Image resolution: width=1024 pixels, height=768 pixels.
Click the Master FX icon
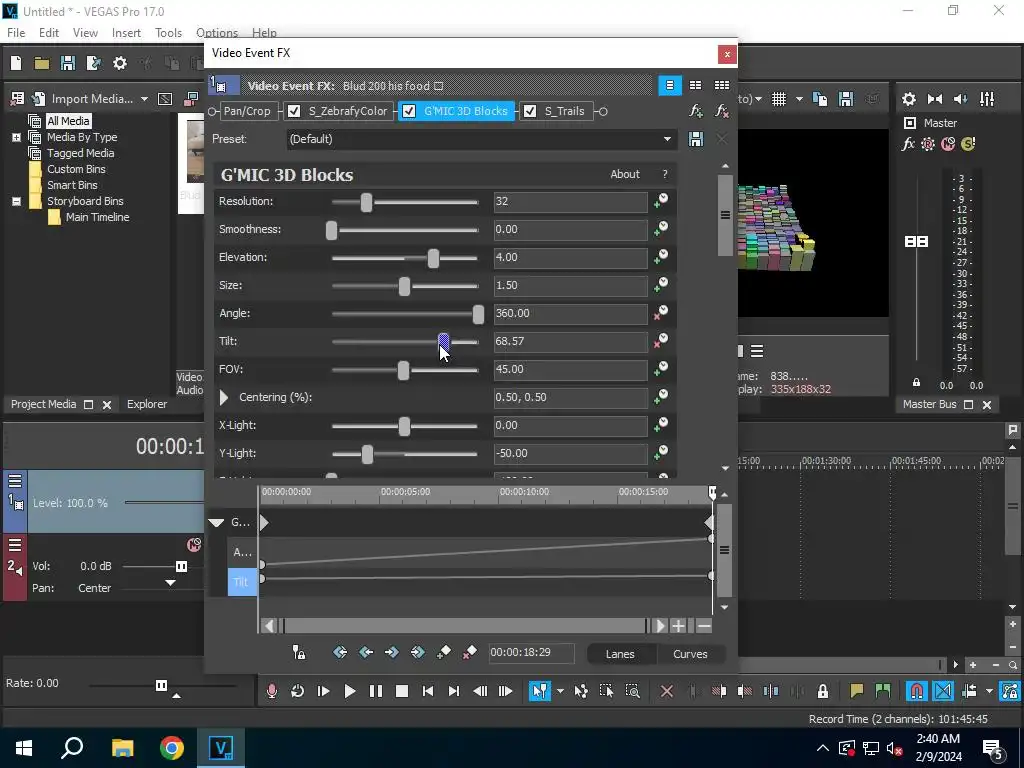coord(908,144)
